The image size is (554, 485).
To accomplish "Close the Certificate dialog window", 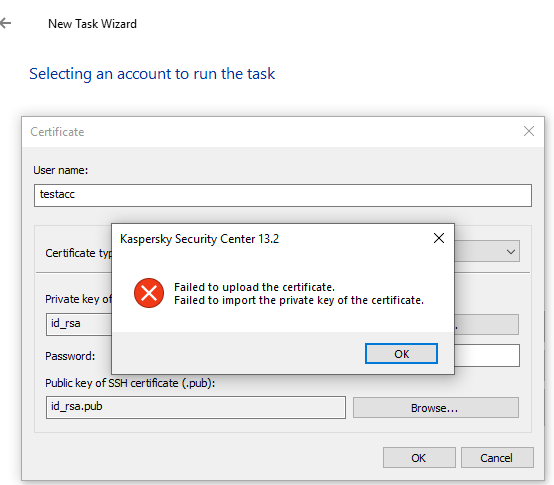I will pos(529,131).
